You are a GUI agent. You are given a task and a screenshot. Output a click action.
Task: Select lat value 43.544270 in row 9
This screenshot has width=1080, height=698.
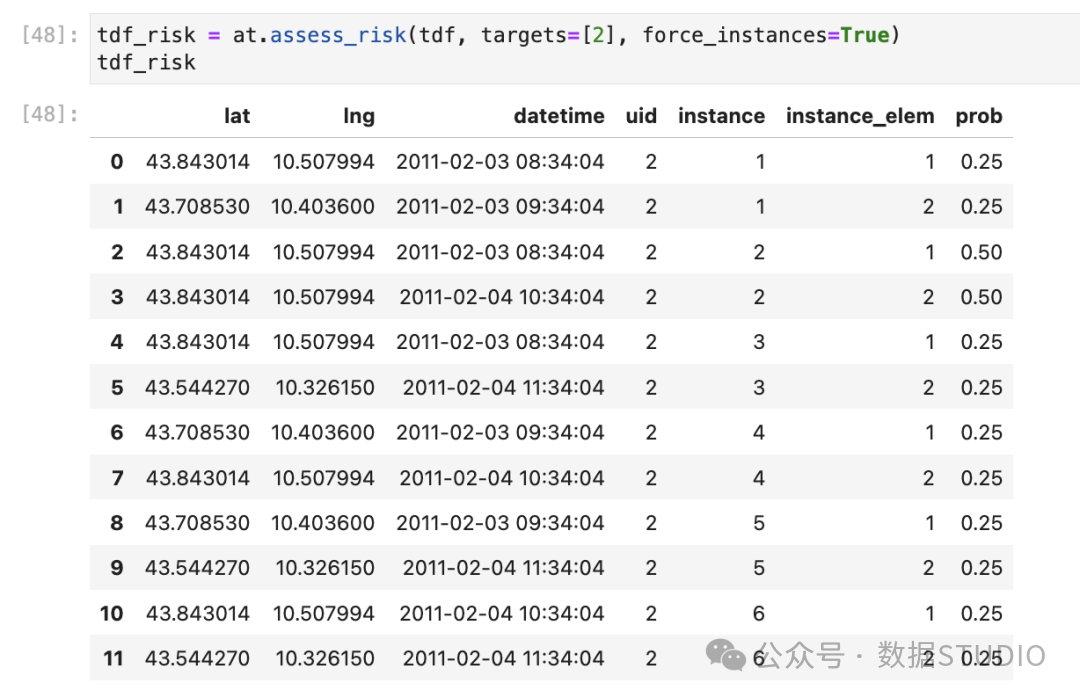coord(197,568)
